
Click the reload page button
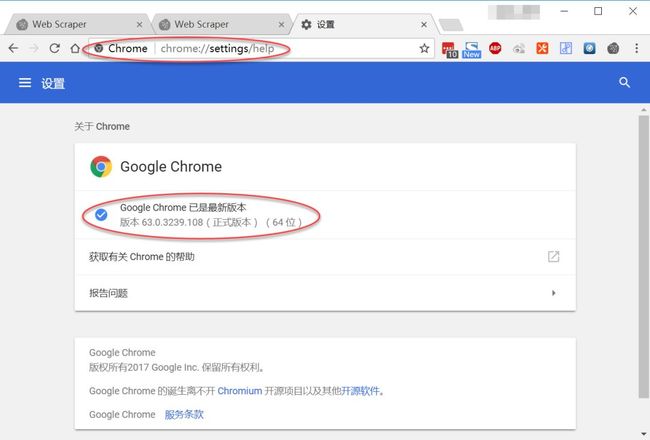tap(54, 49)
